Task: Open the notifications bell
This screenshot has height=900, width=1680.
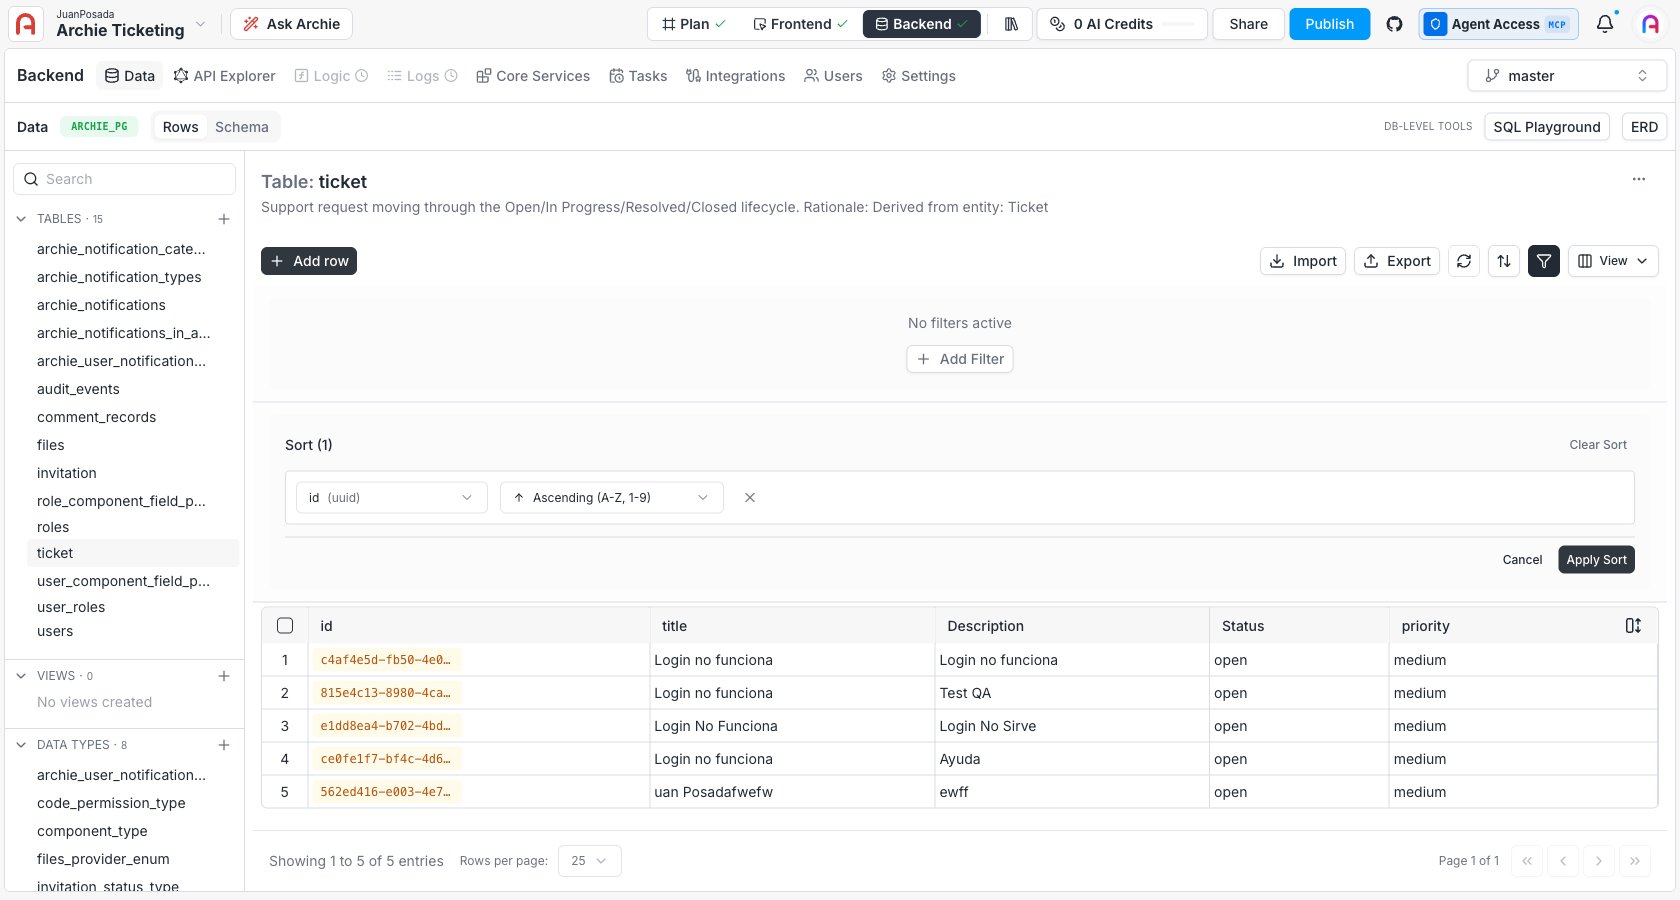Action: click(x=1605, y=24)
